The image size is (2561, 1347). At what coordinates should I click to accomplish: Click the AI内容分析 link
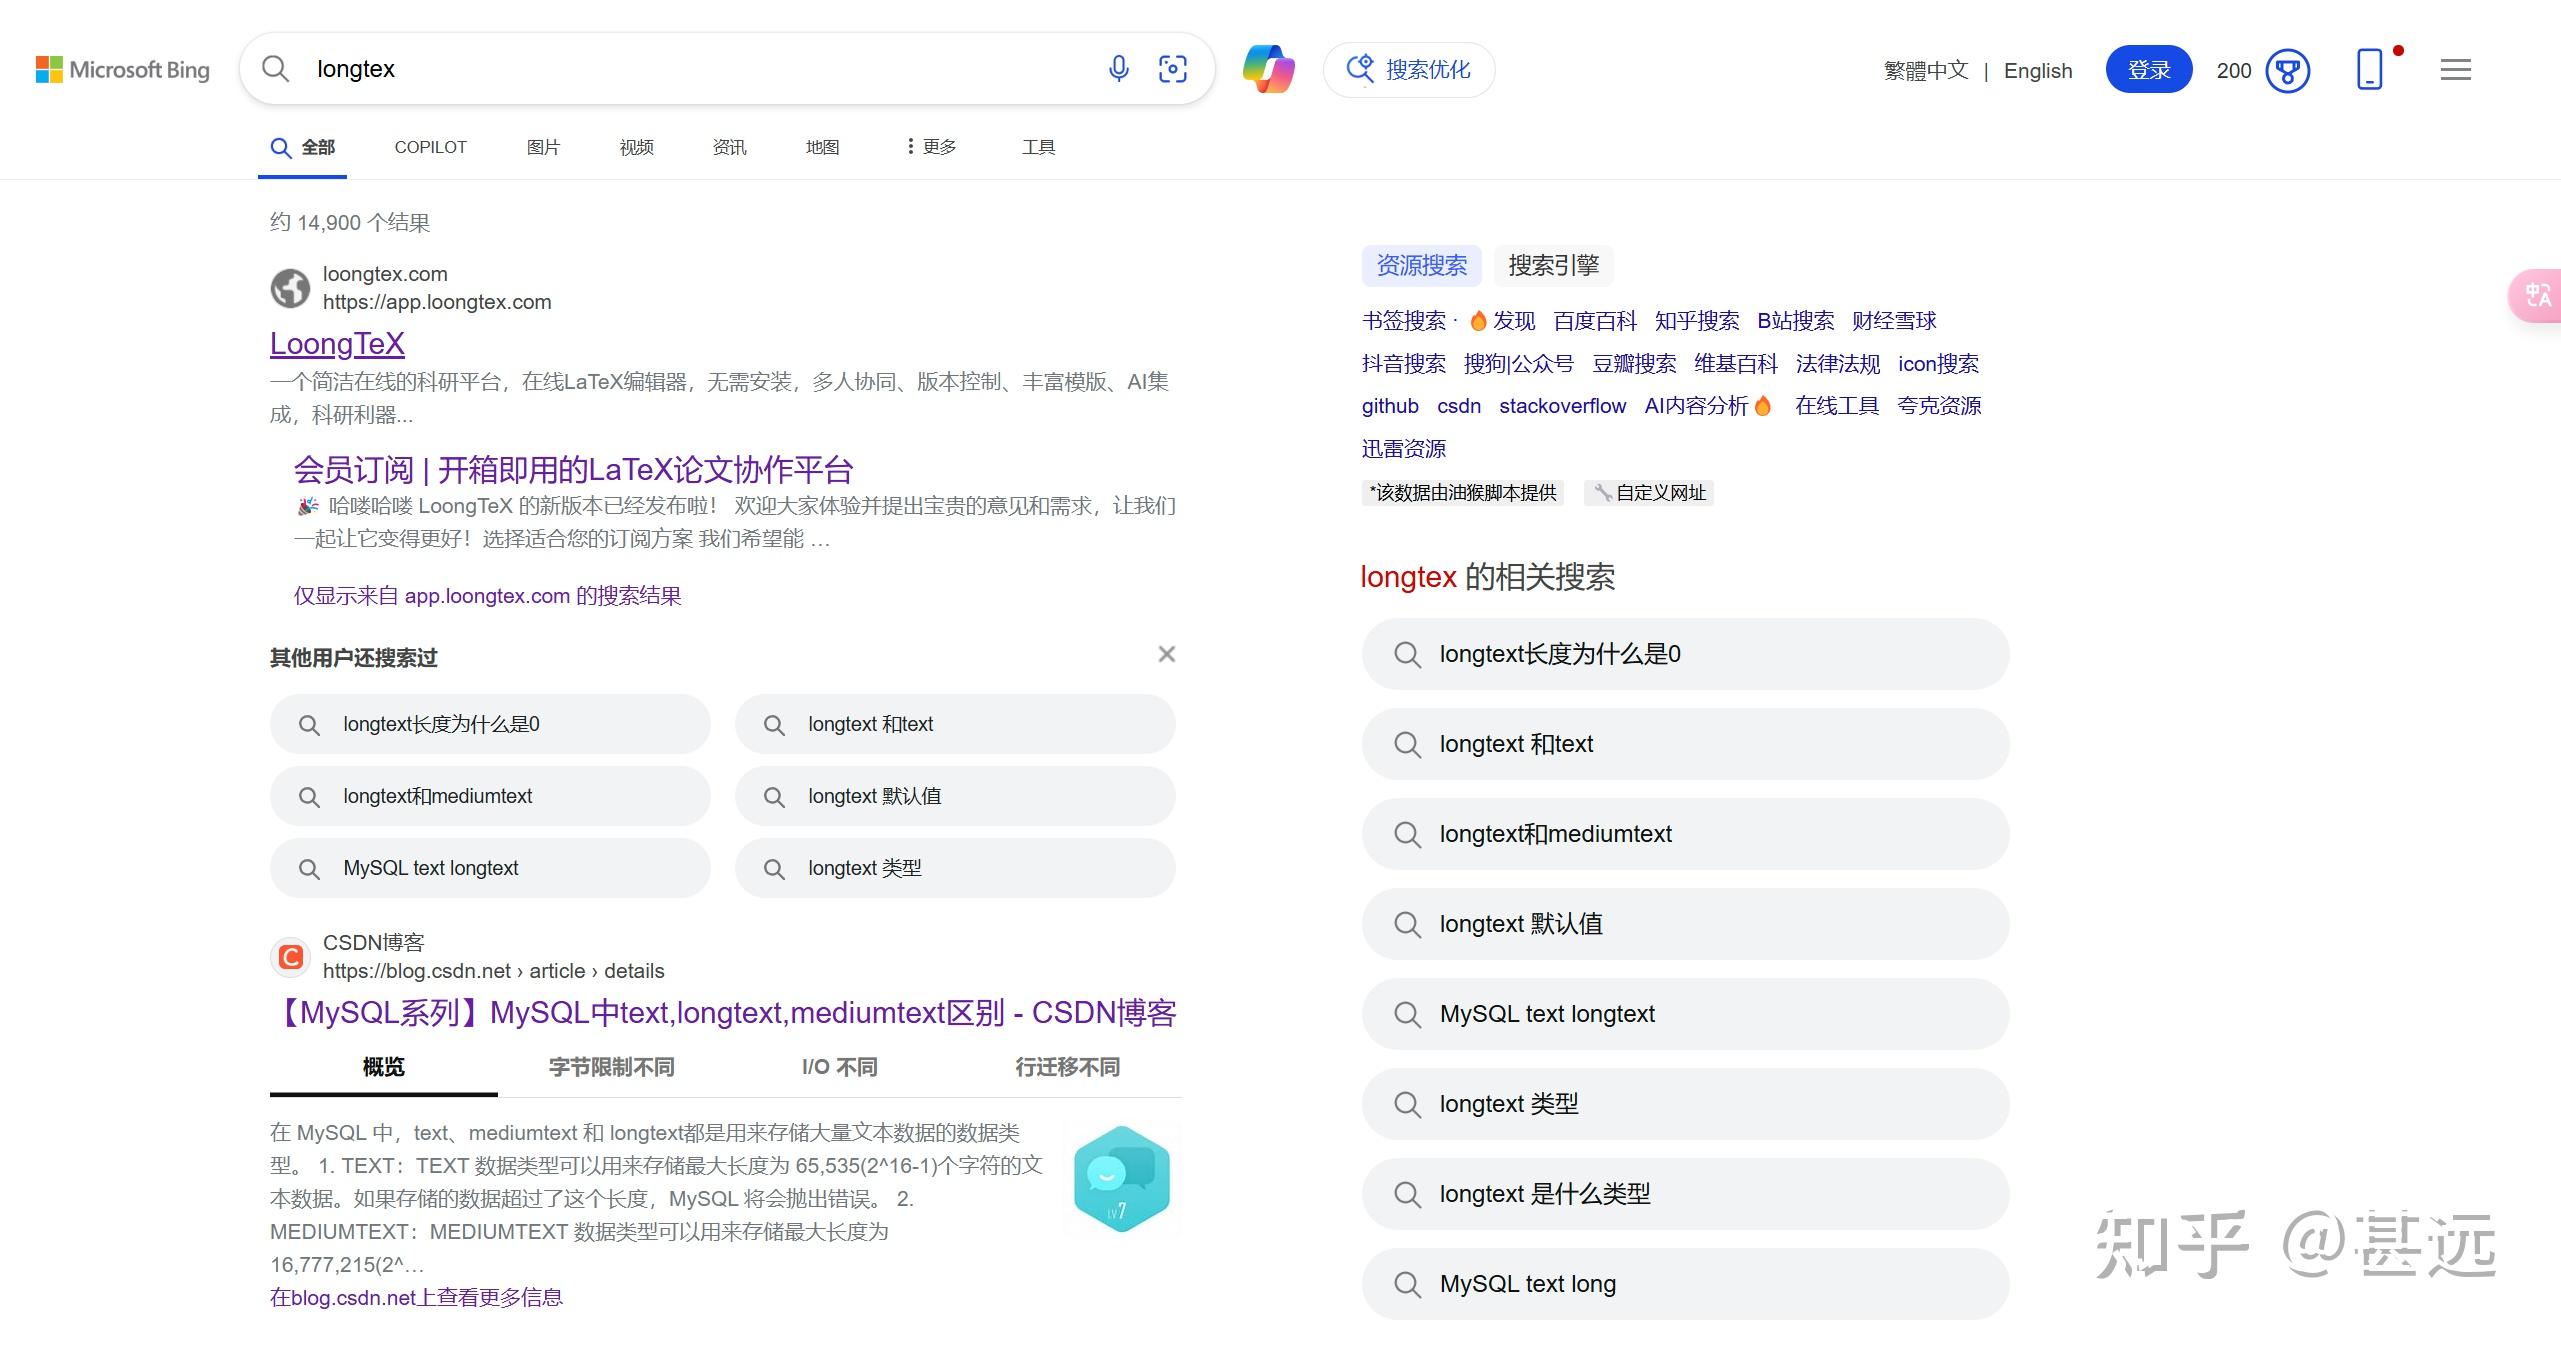pos(1708,406)
